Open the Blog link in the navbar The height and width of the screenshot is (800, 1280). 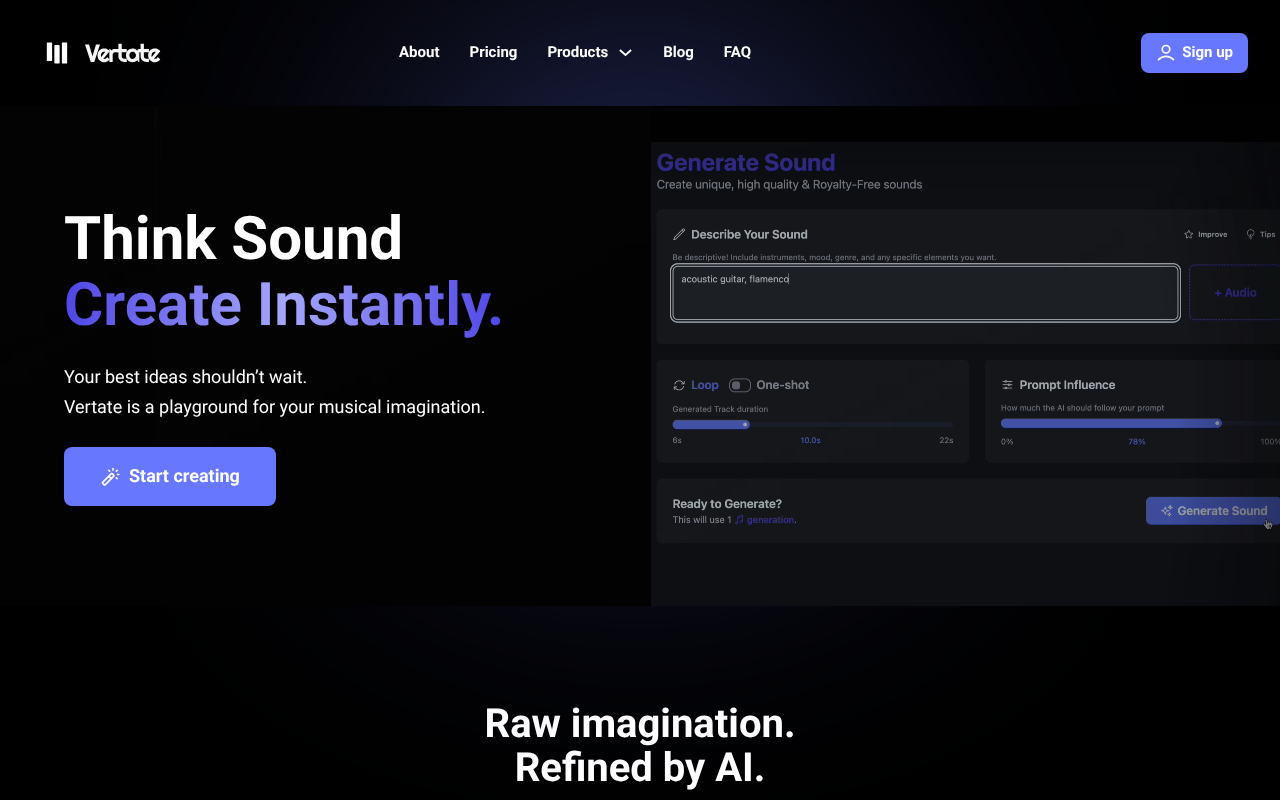tap(678, 52)
